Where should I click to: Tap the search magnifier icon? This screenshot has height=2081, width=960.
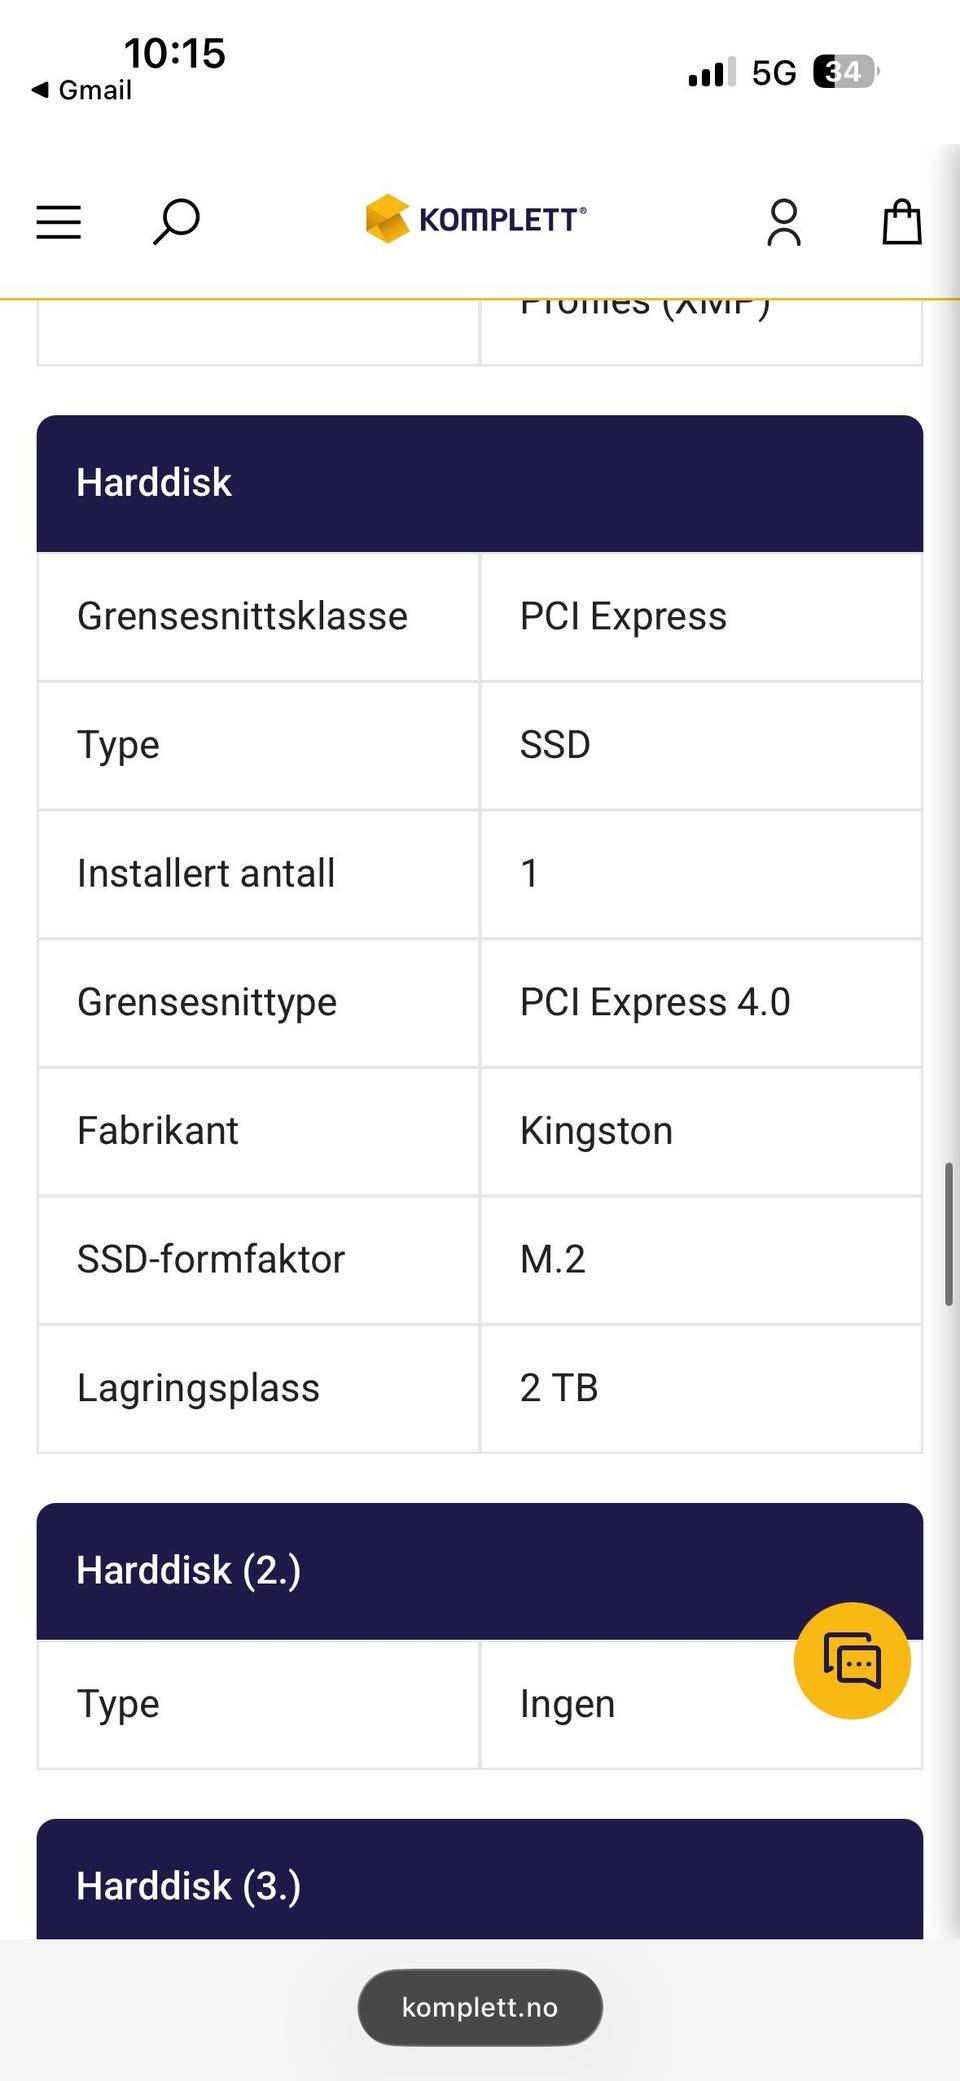coord(176,222)
